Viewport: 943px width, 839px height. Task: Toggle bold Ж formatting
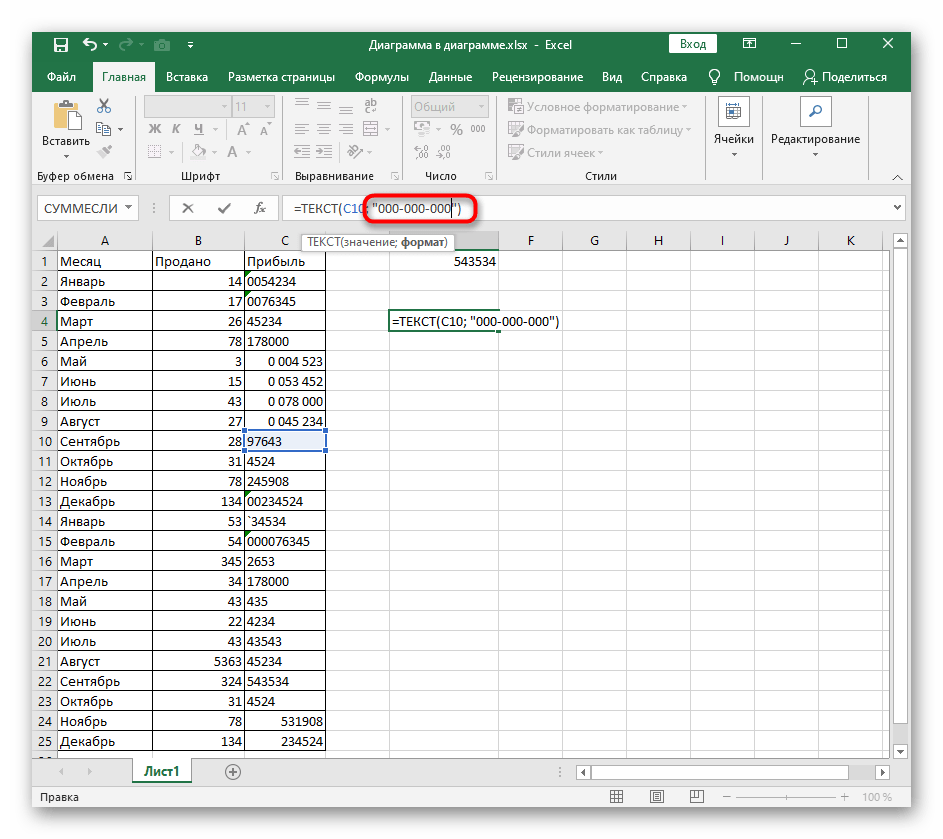point(155,129)
